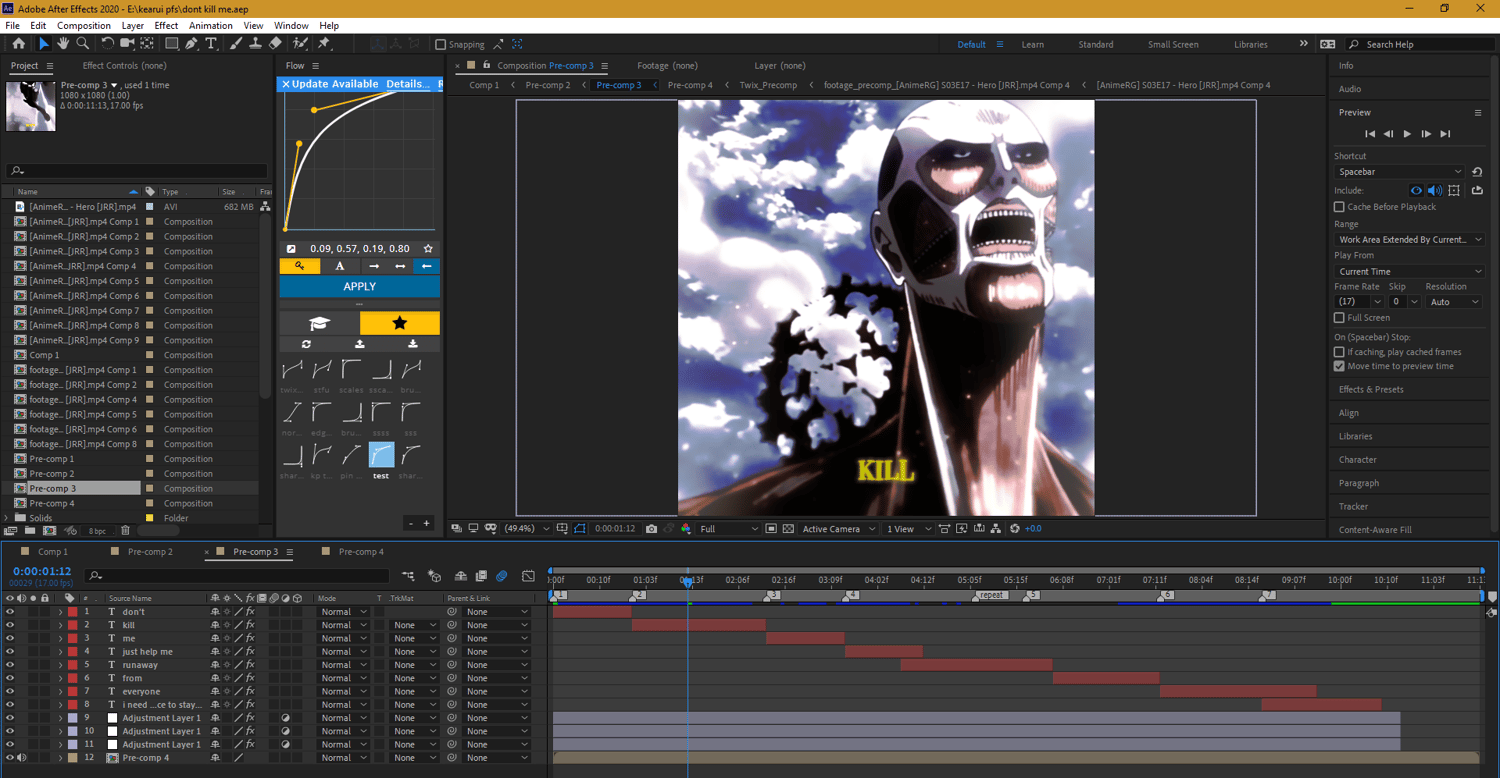Open Flow graduation cap presets tab
Screen dimensions: 1500x778
pyautogui.click(x=319, y=323)
